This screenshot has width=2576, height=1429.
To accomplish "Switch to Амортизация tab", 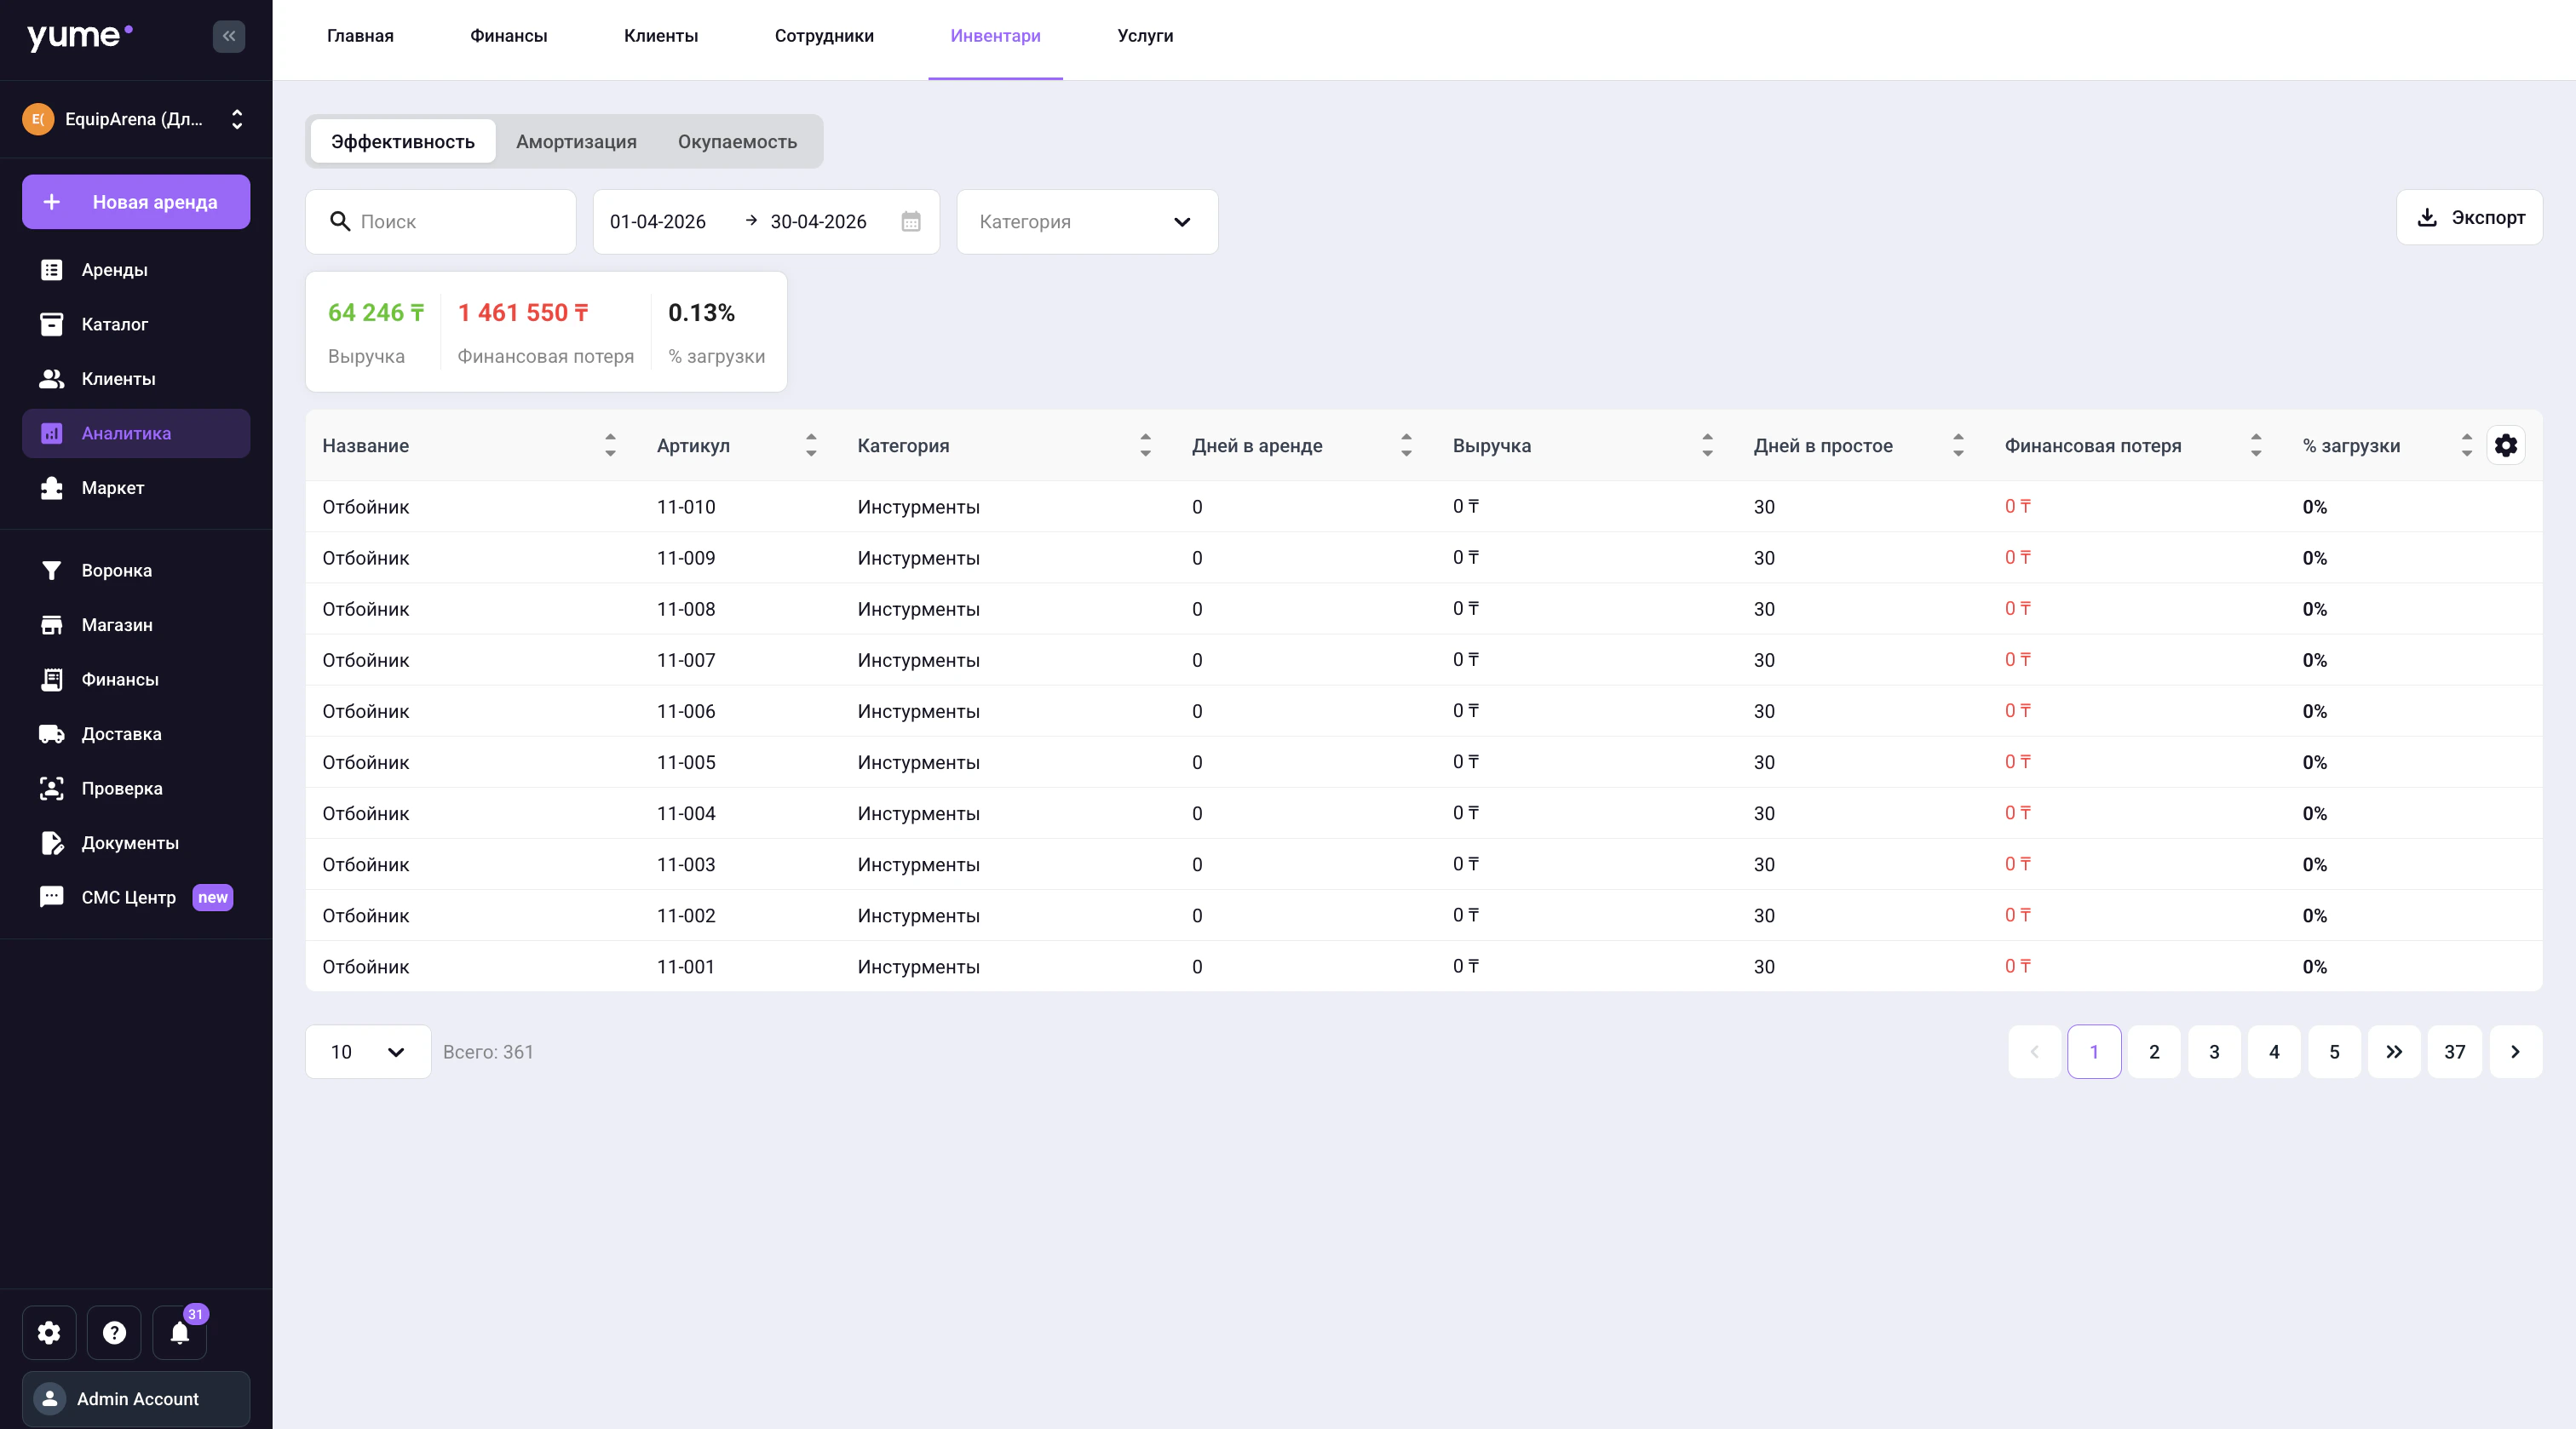I will pyautogui.click(x=576, y=142).
